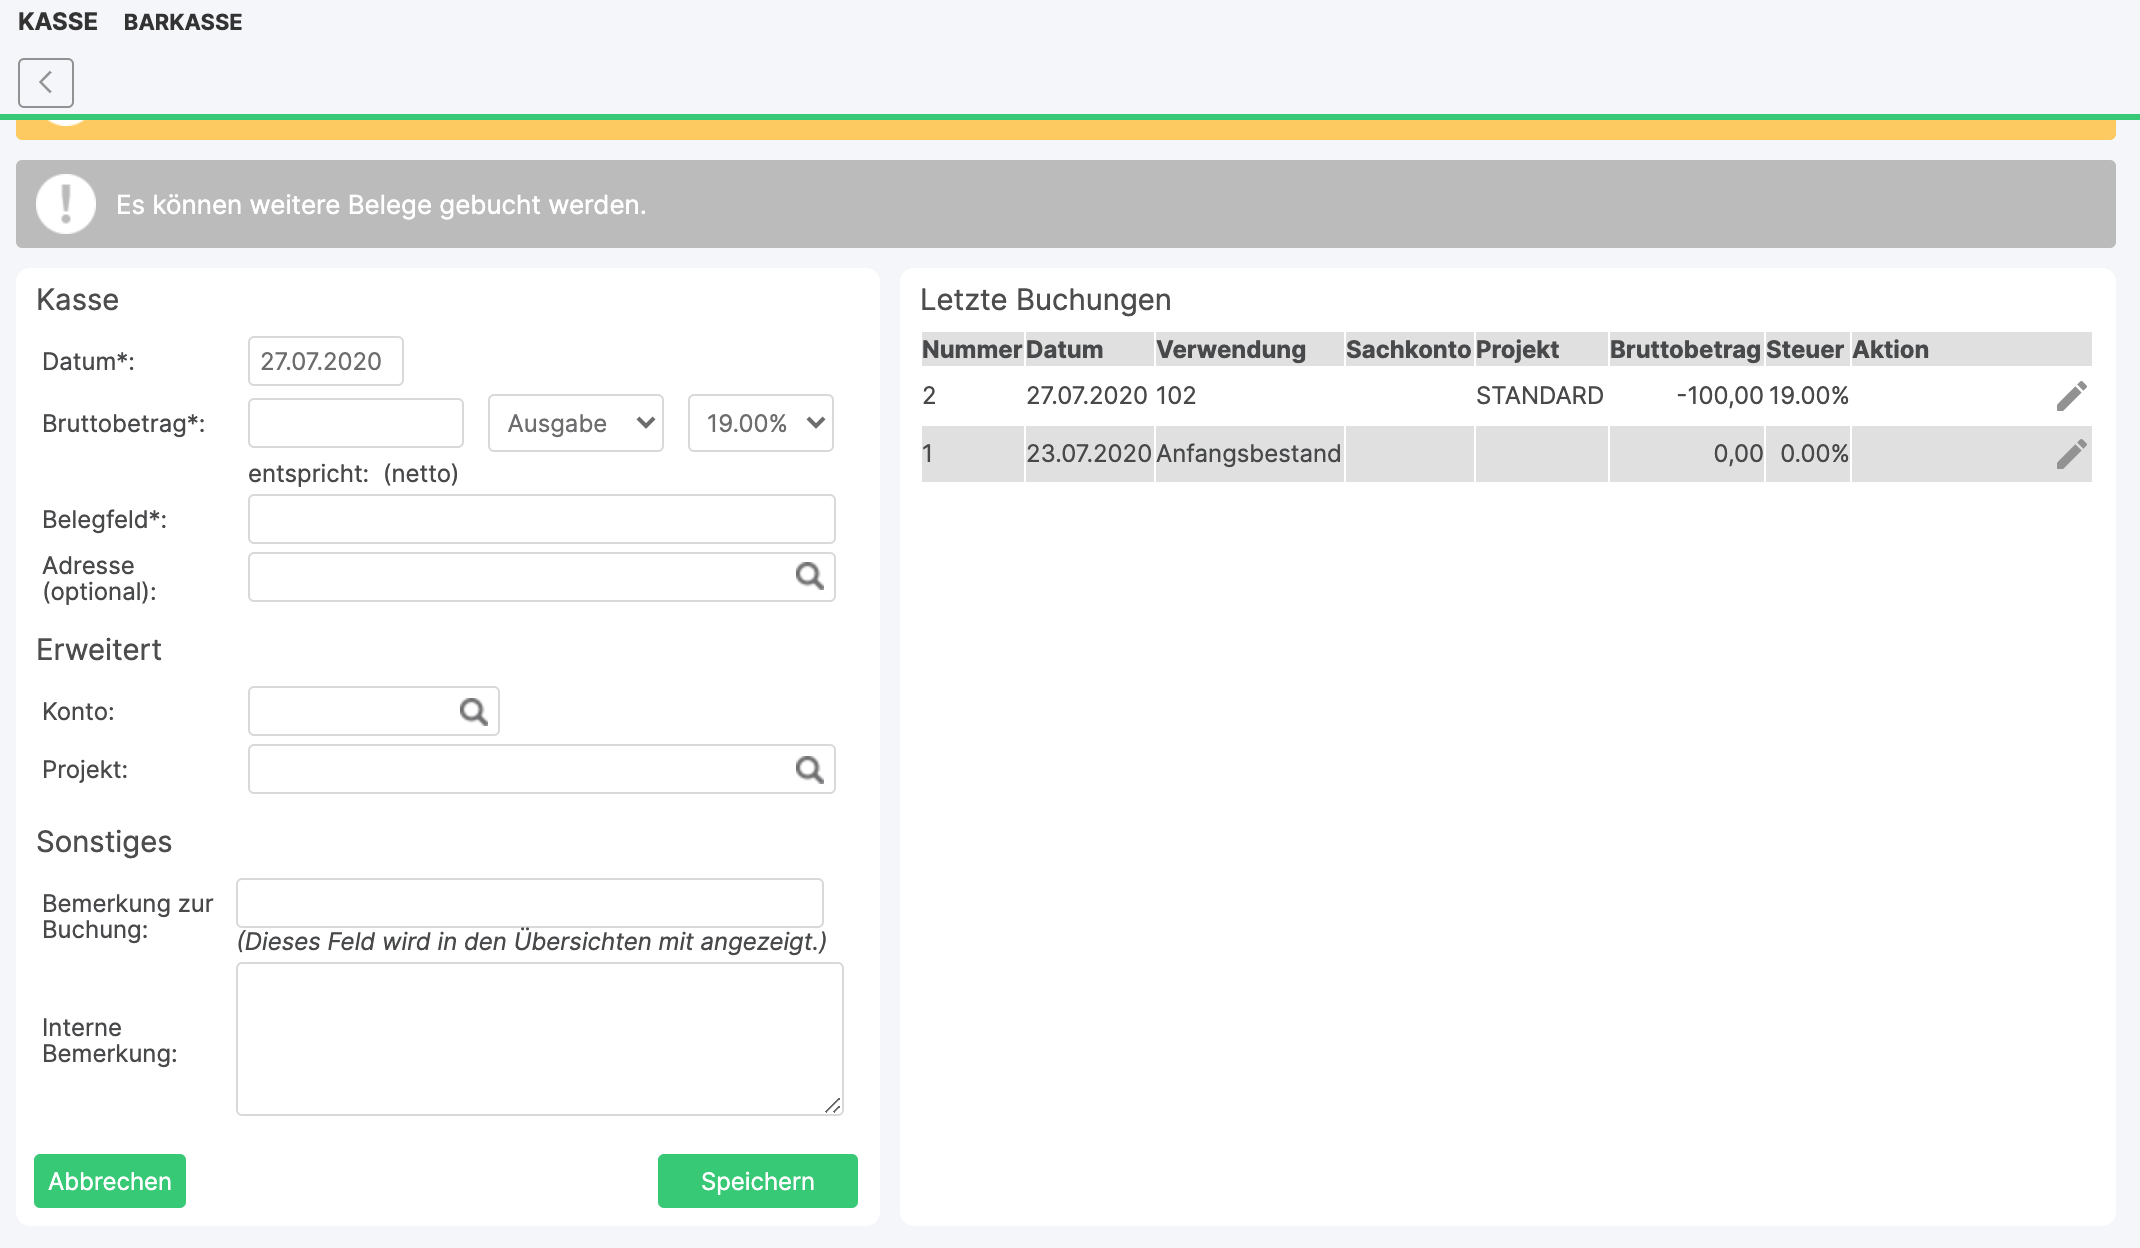
Task: Click the back arrow button
Action: (46, 82)
